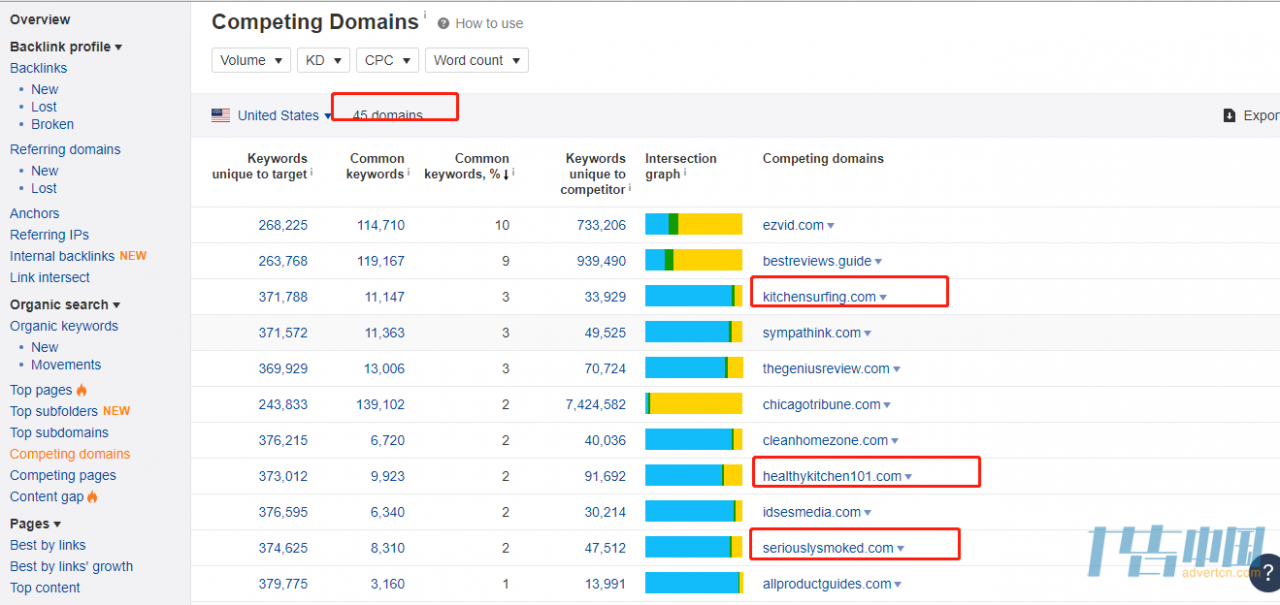Click the 139,102 common keywords value
This screenshot has height=605, width=1280.
(x=381, y=406)
